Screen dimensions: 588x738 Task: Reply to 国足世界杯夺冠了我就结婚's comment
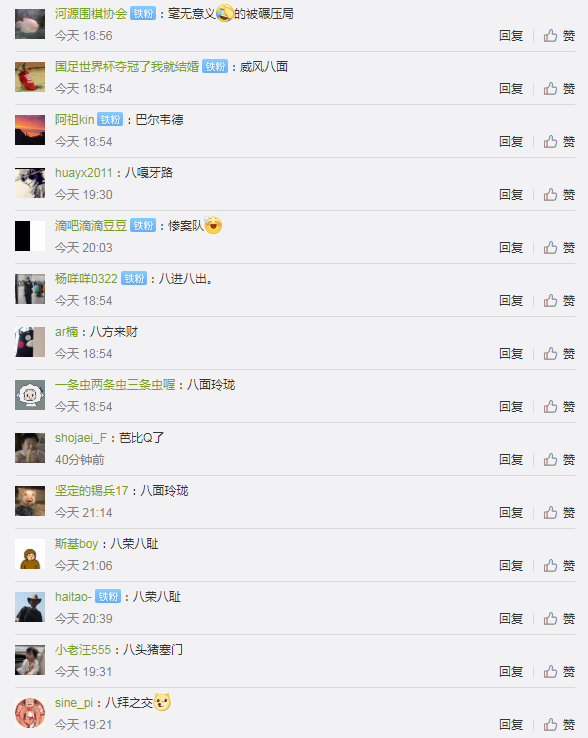(511, 88)
